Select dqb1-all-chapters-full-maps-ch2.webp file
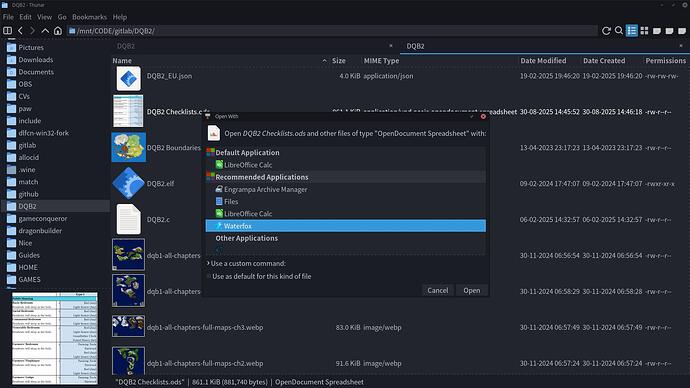The width and height of the screenshot is (690, 388). click(205, 363)
